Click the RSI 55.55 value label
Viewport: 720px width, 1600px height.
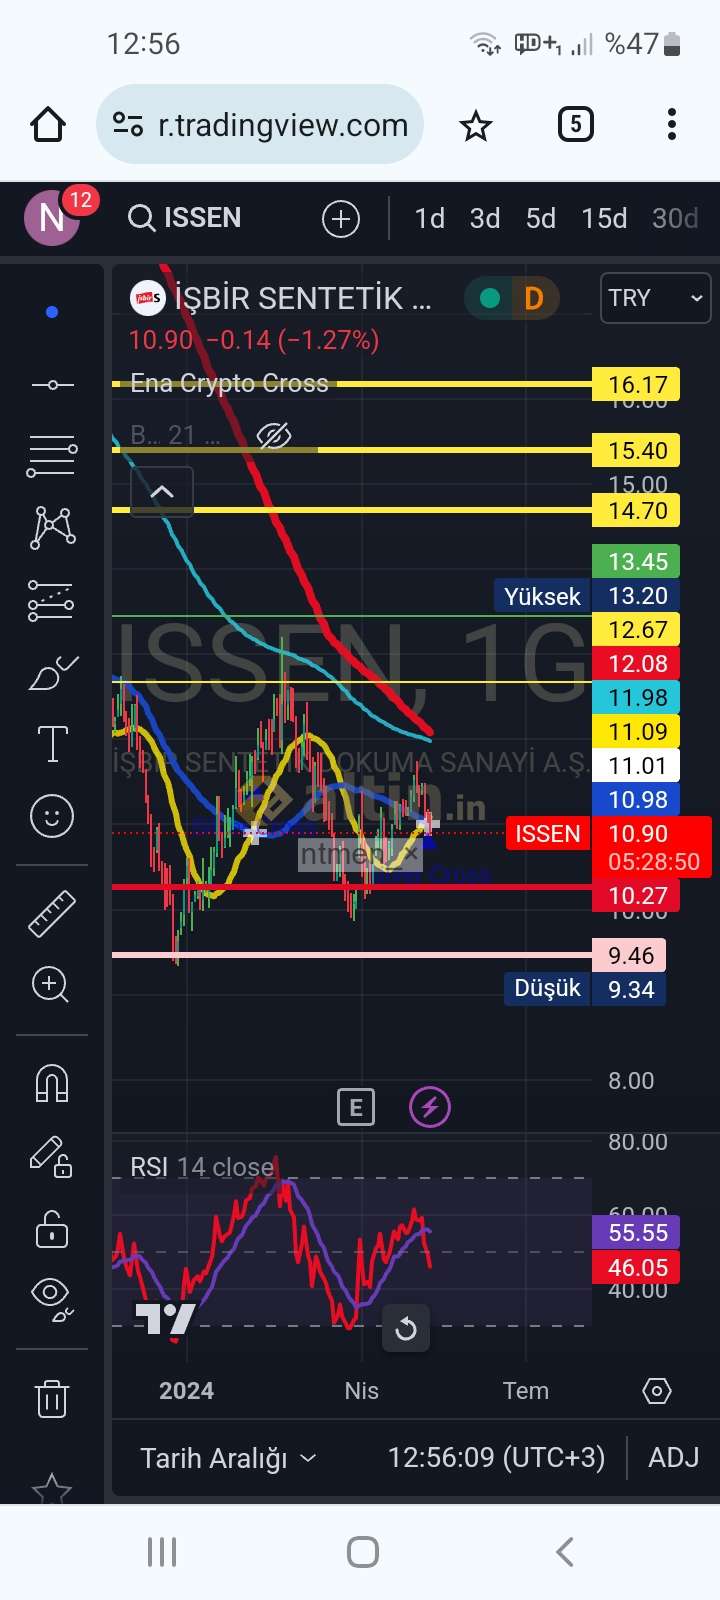[637, 1232]
